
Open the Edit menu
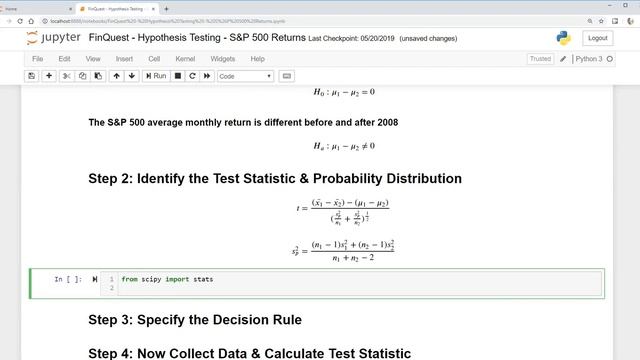coord(64,59)
